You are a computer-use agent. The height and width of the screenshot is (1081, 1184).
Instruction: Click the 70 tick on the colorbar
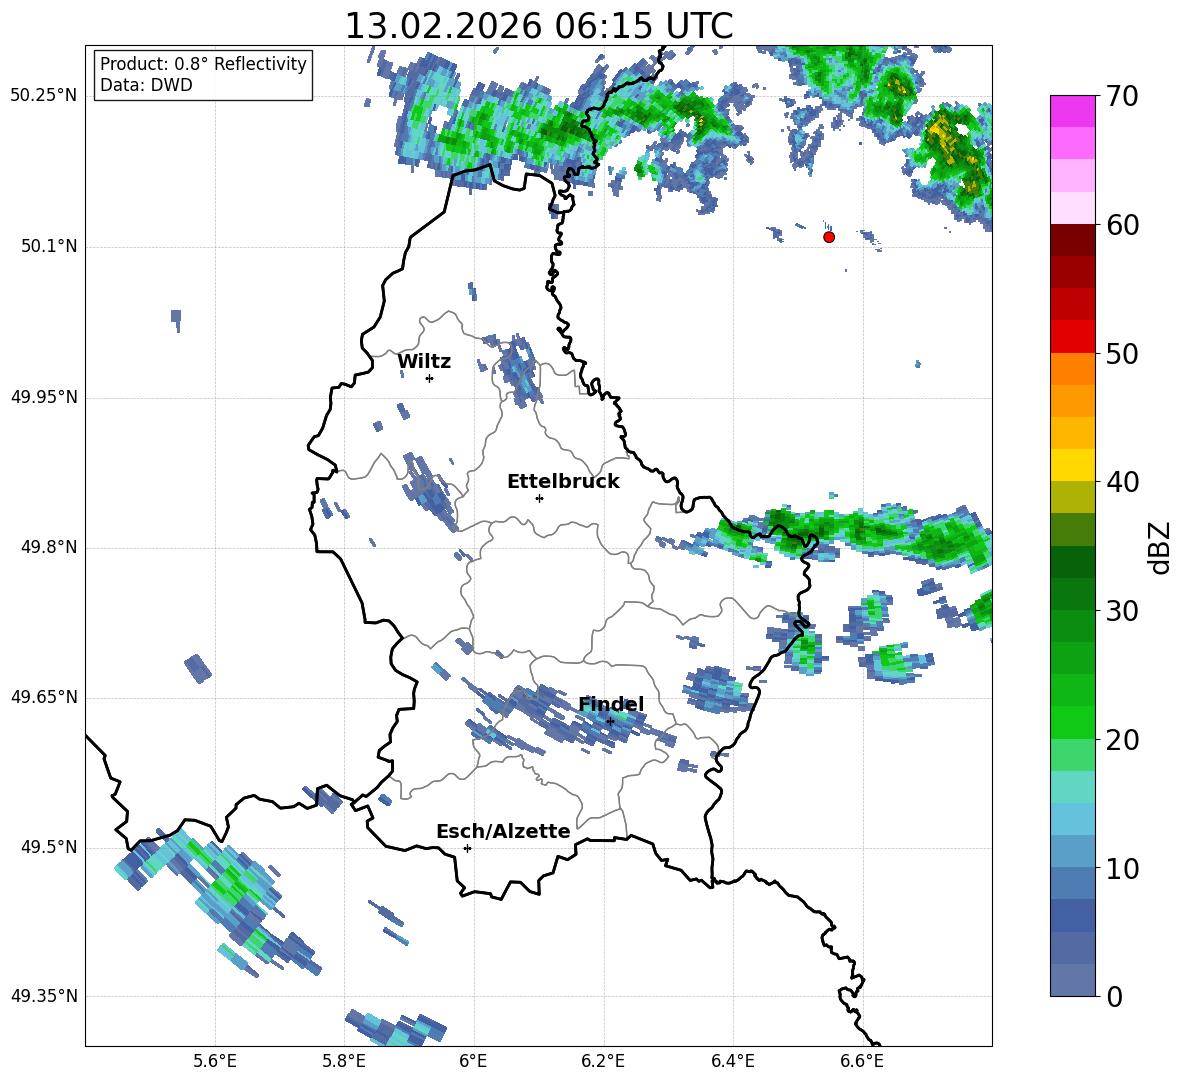click(1122, 97)
